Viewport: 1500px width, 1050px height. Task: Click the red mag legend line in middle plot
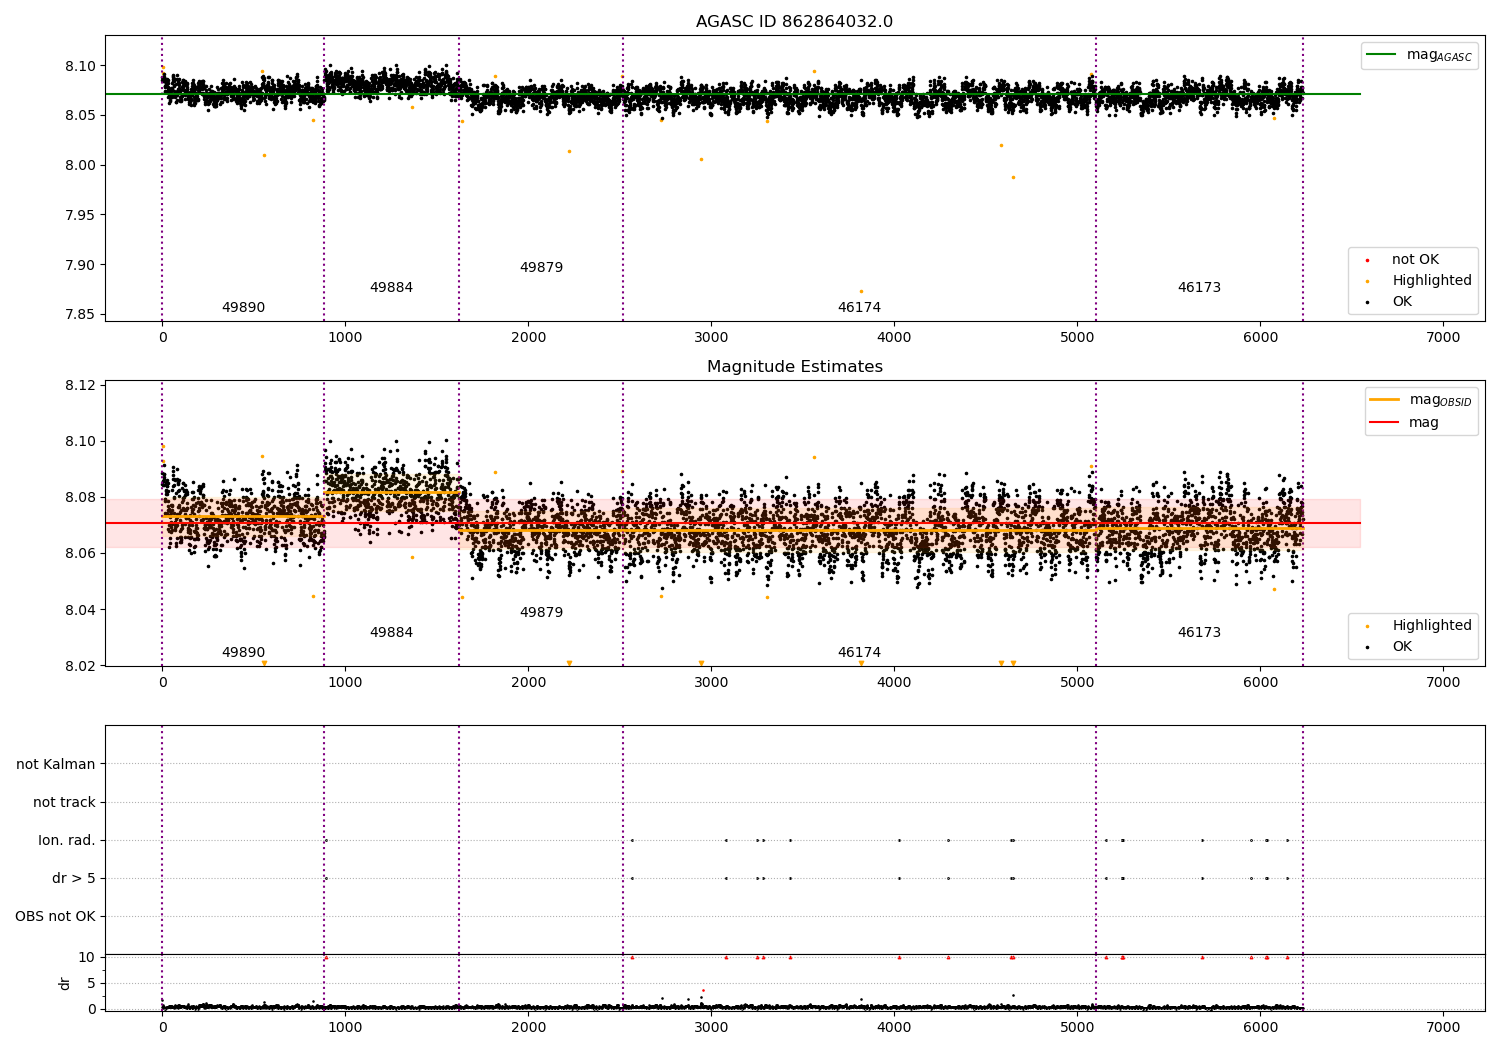[x=1385, y=423]
